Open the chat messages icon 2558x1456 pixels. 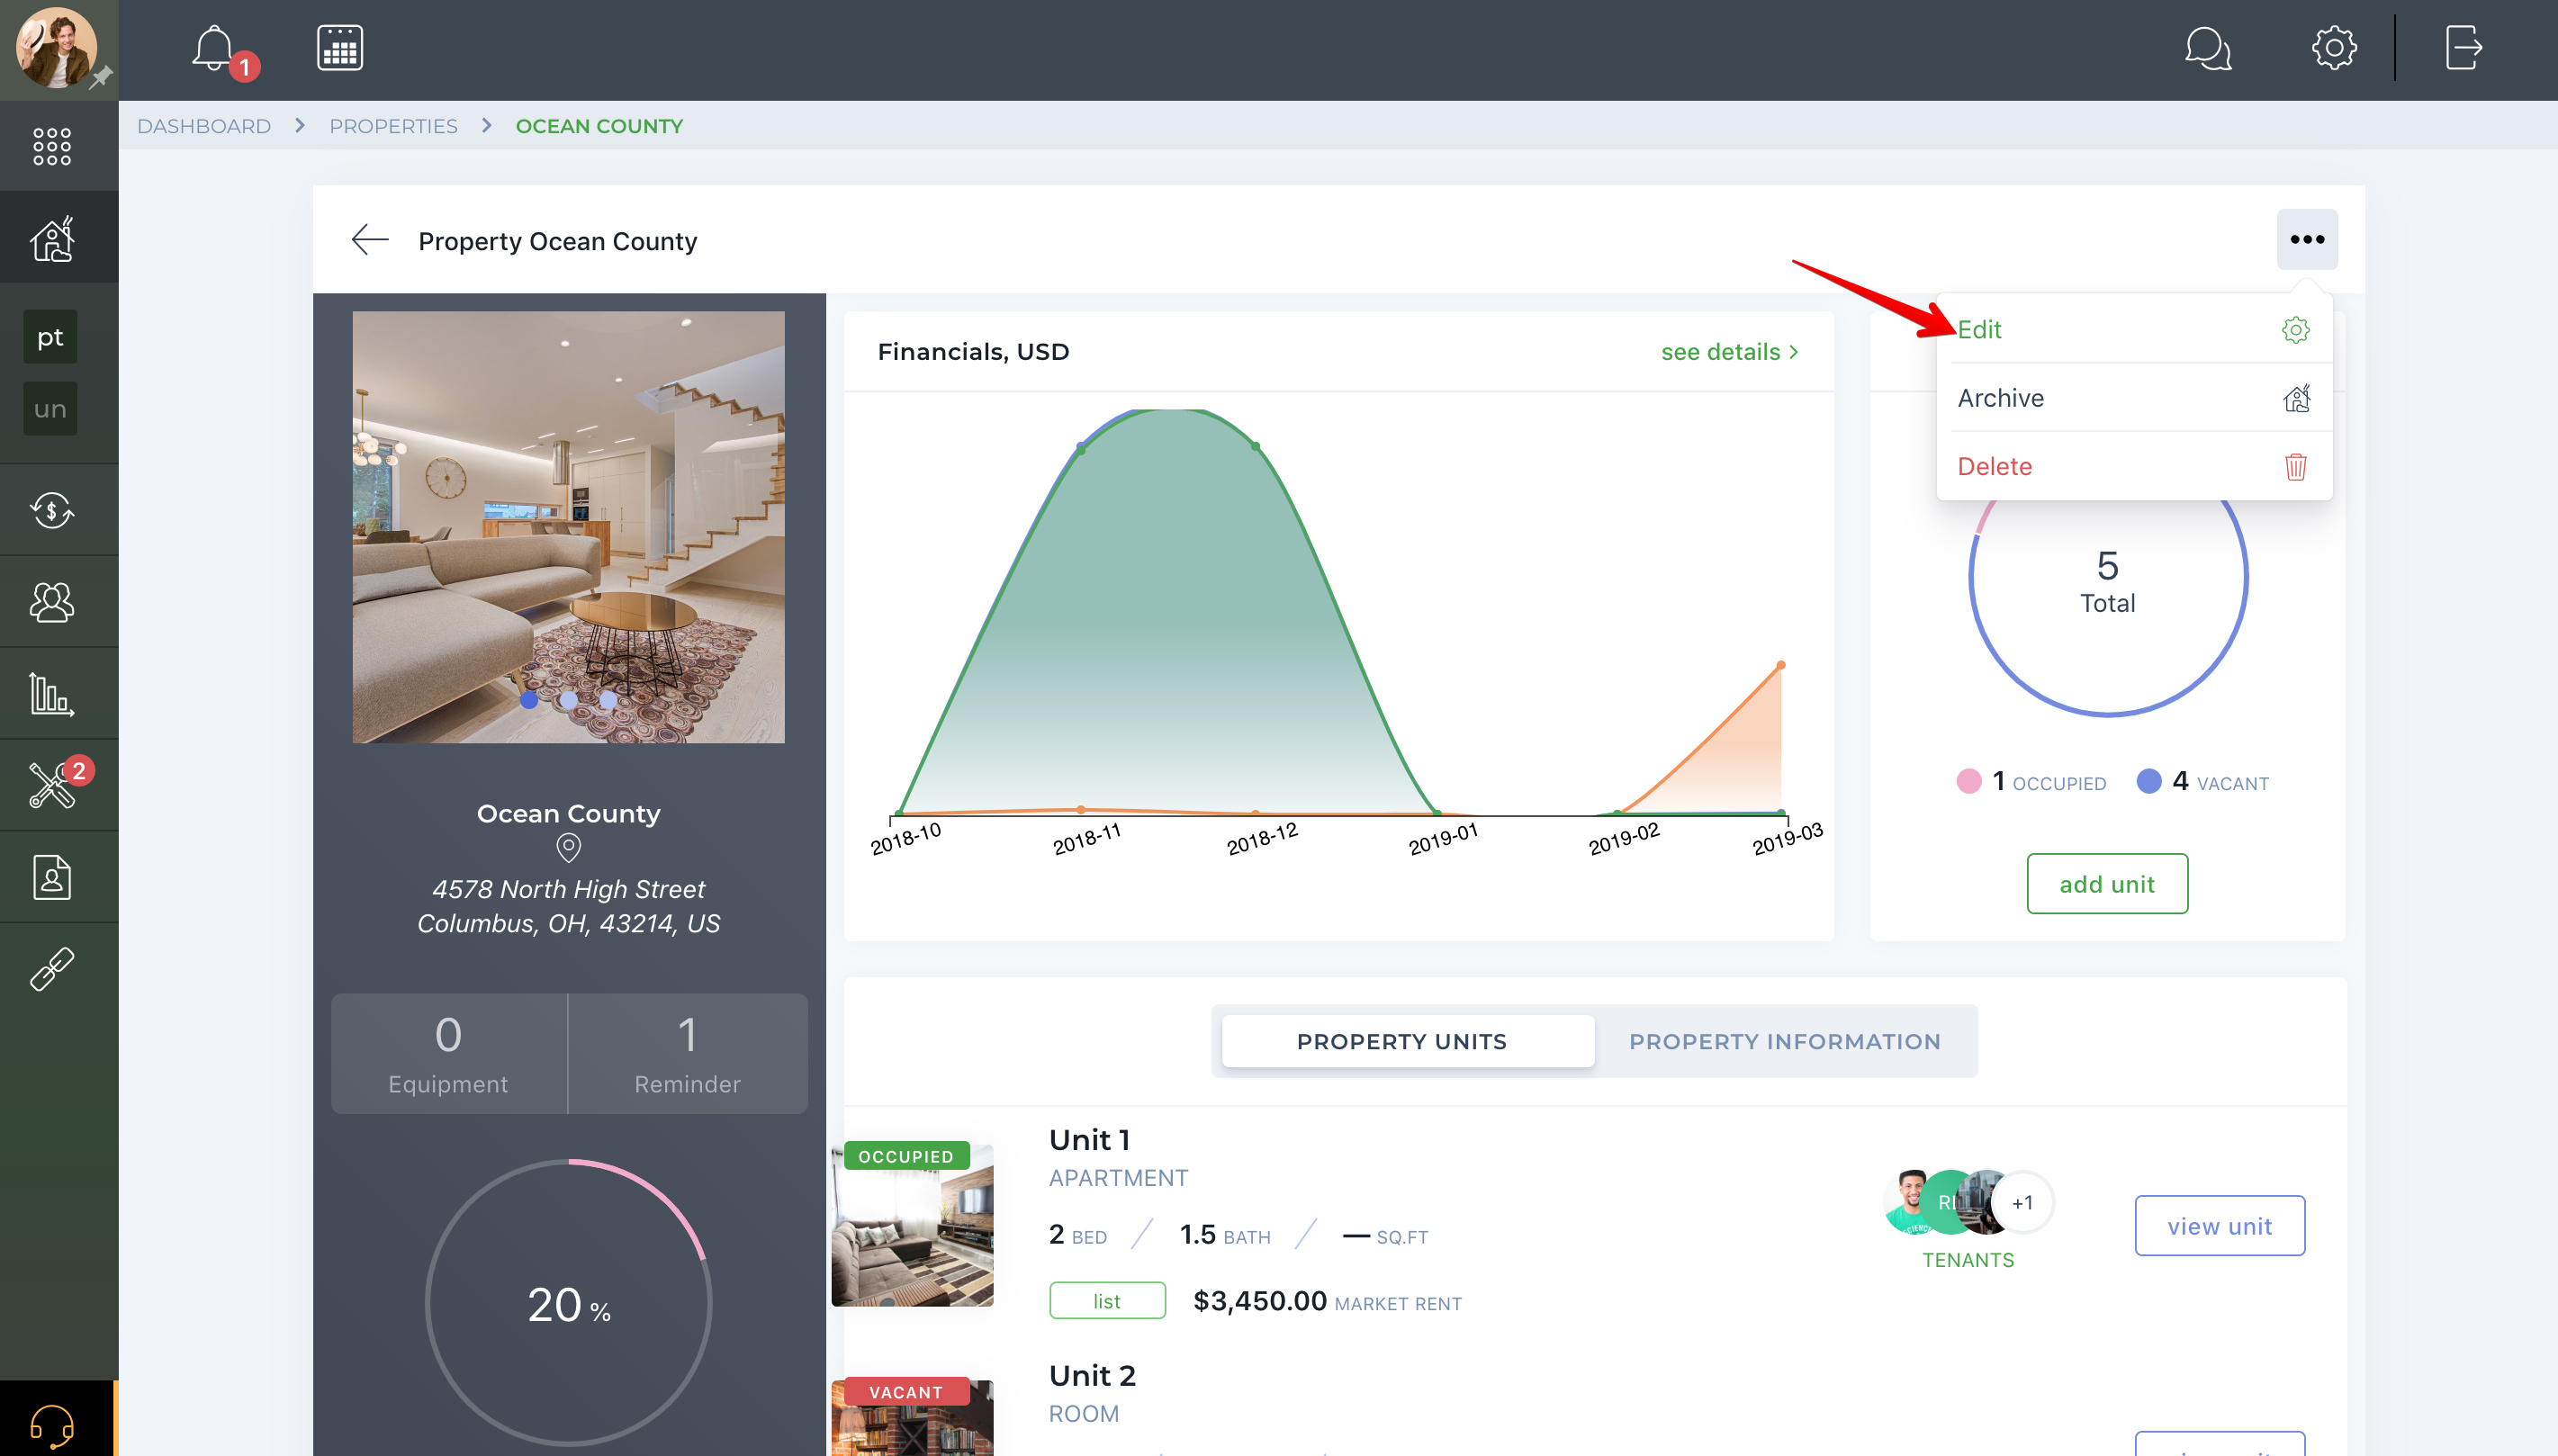click(2208, 48)
